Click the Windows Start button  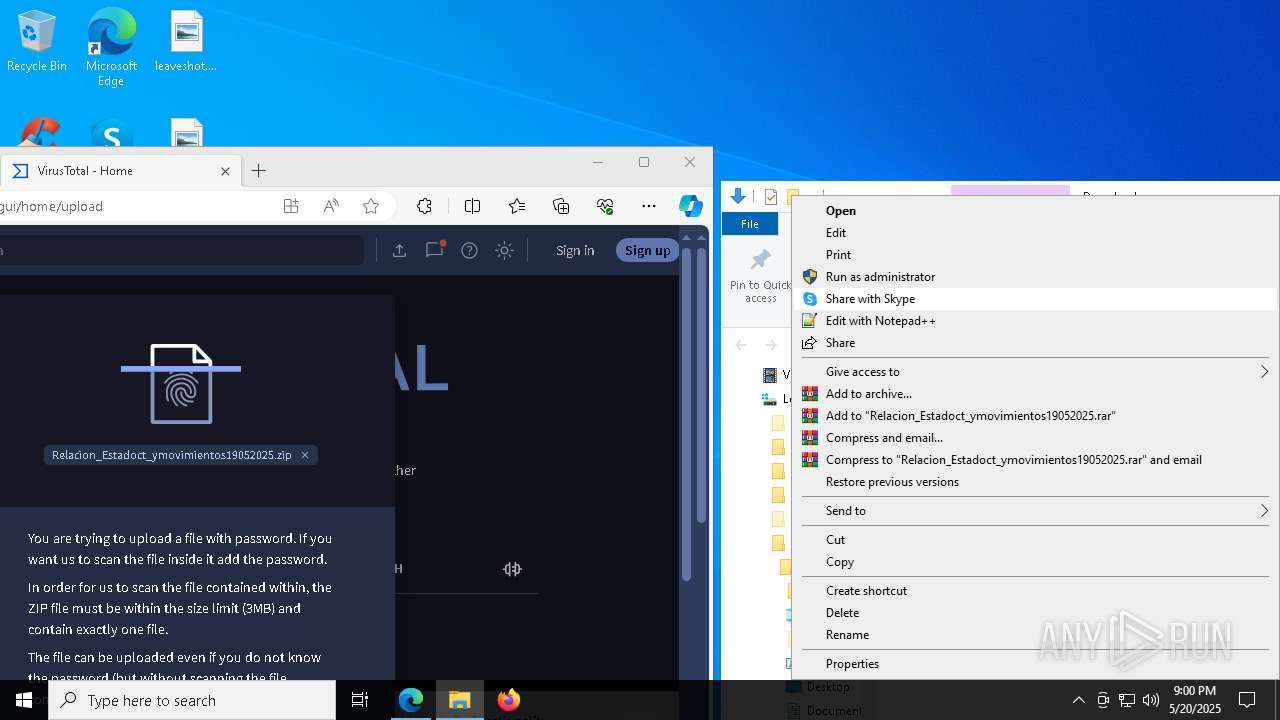[24, 700]
